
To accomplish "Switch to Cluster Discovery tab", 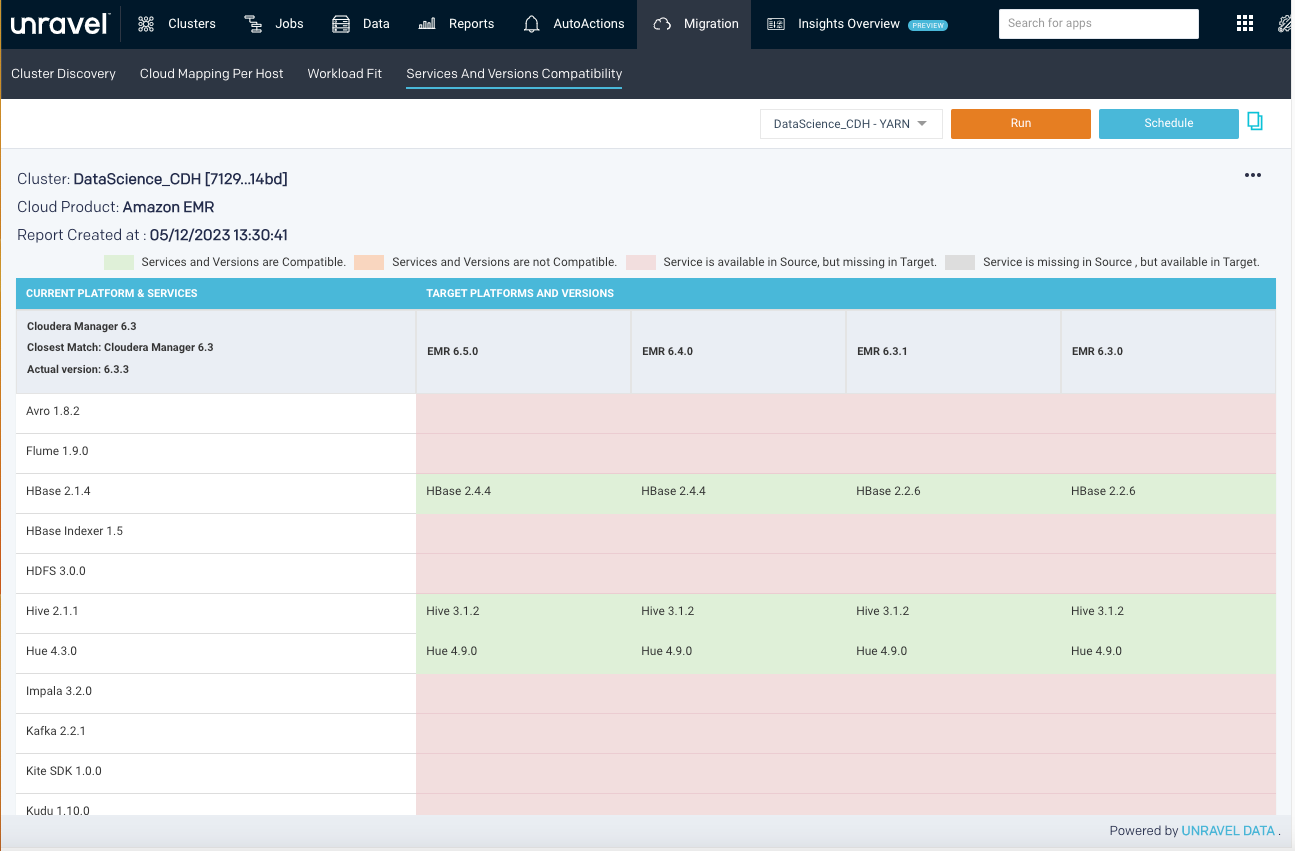I will click(x=63, y=74).
